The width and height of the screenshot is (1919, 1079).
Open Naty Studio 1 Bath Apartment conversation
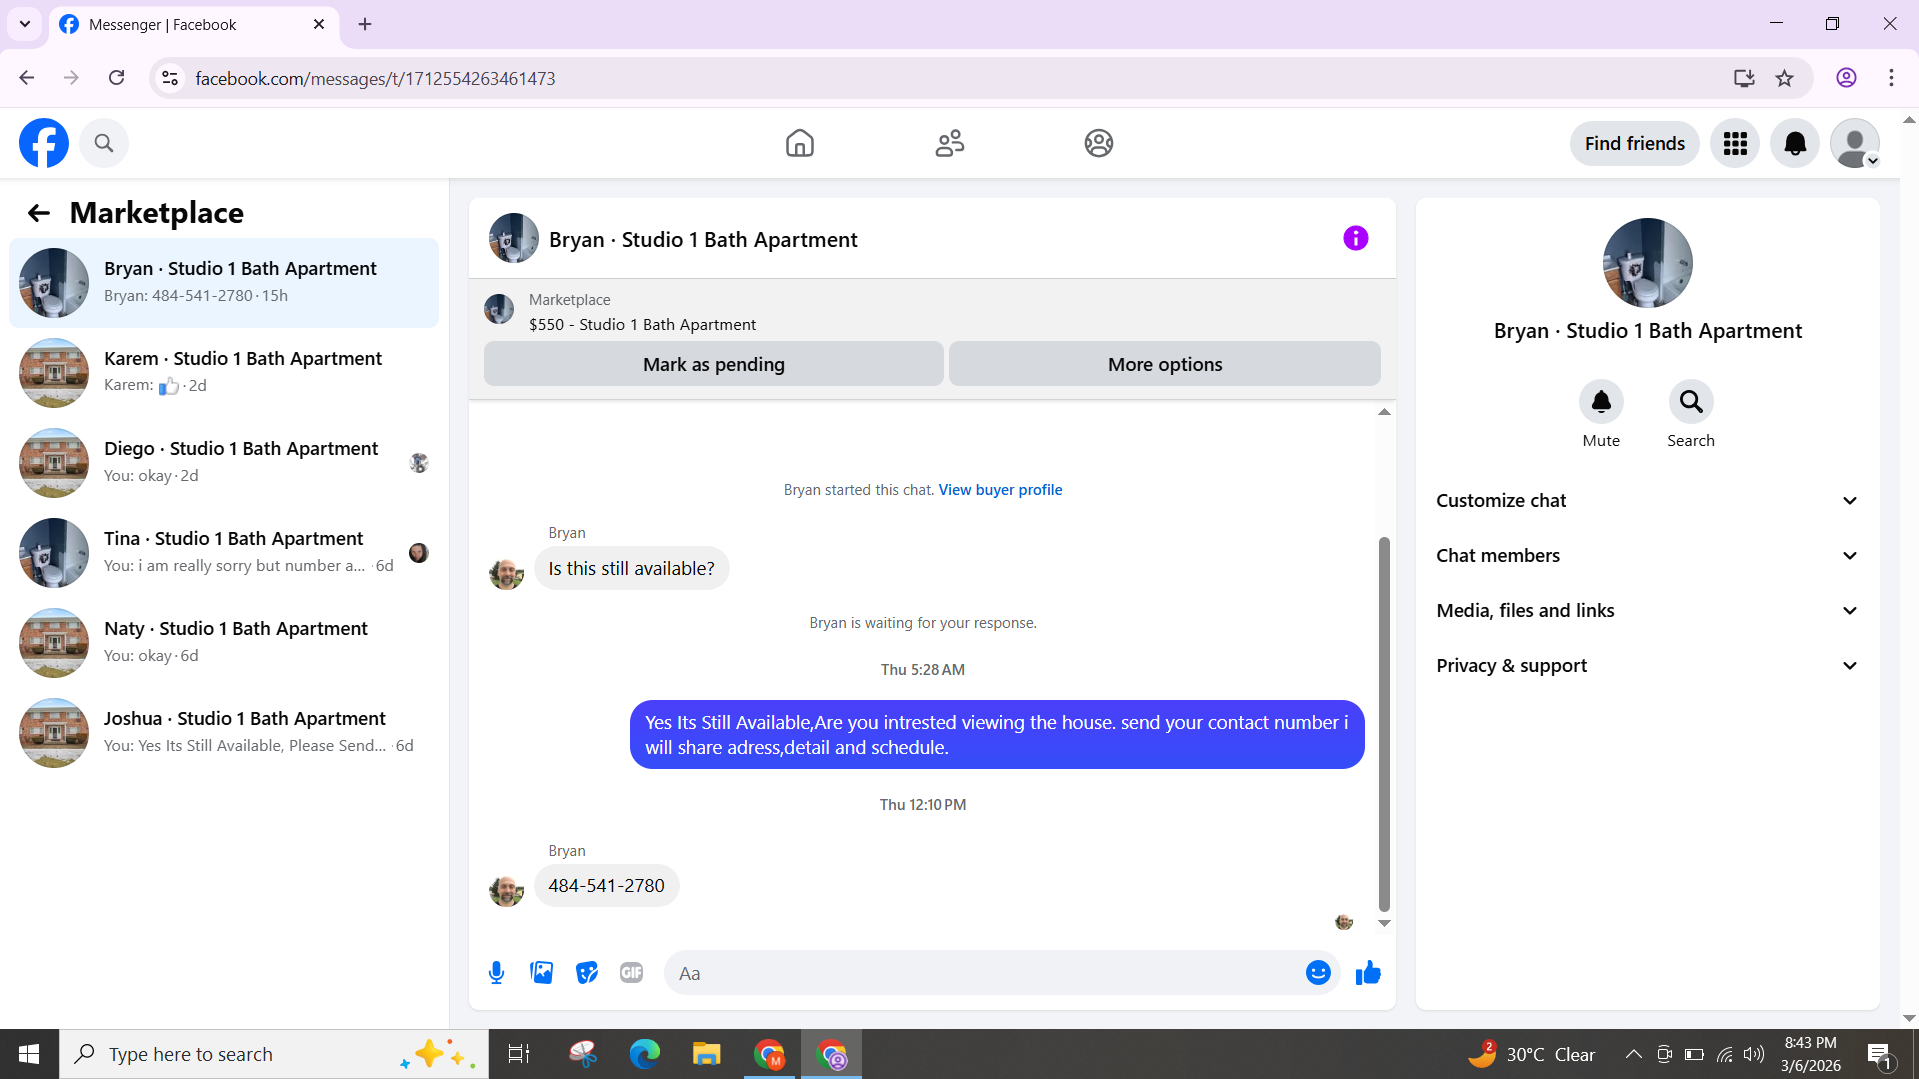224,643
